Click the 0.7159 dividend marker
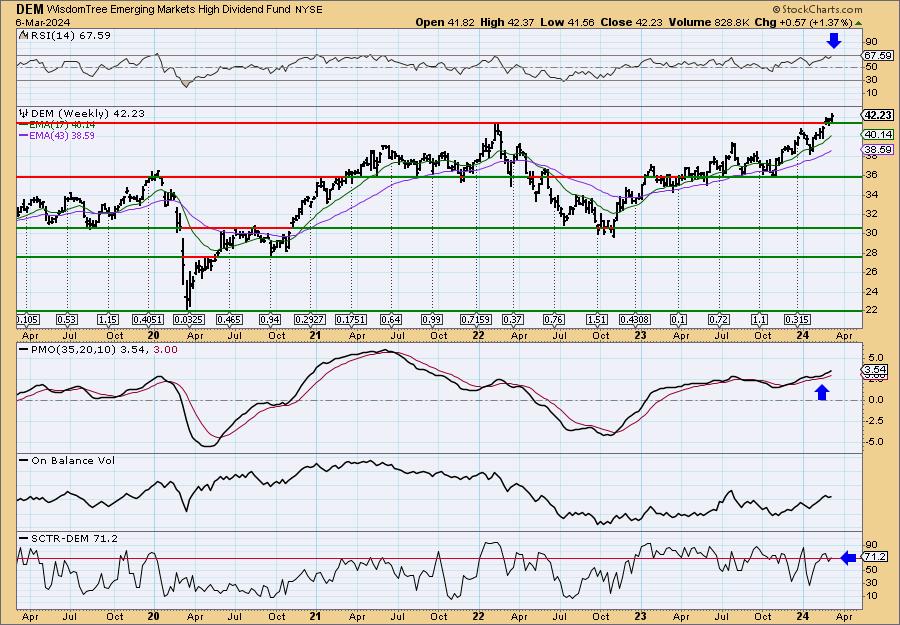900x625 pixels. coord(476,320)
